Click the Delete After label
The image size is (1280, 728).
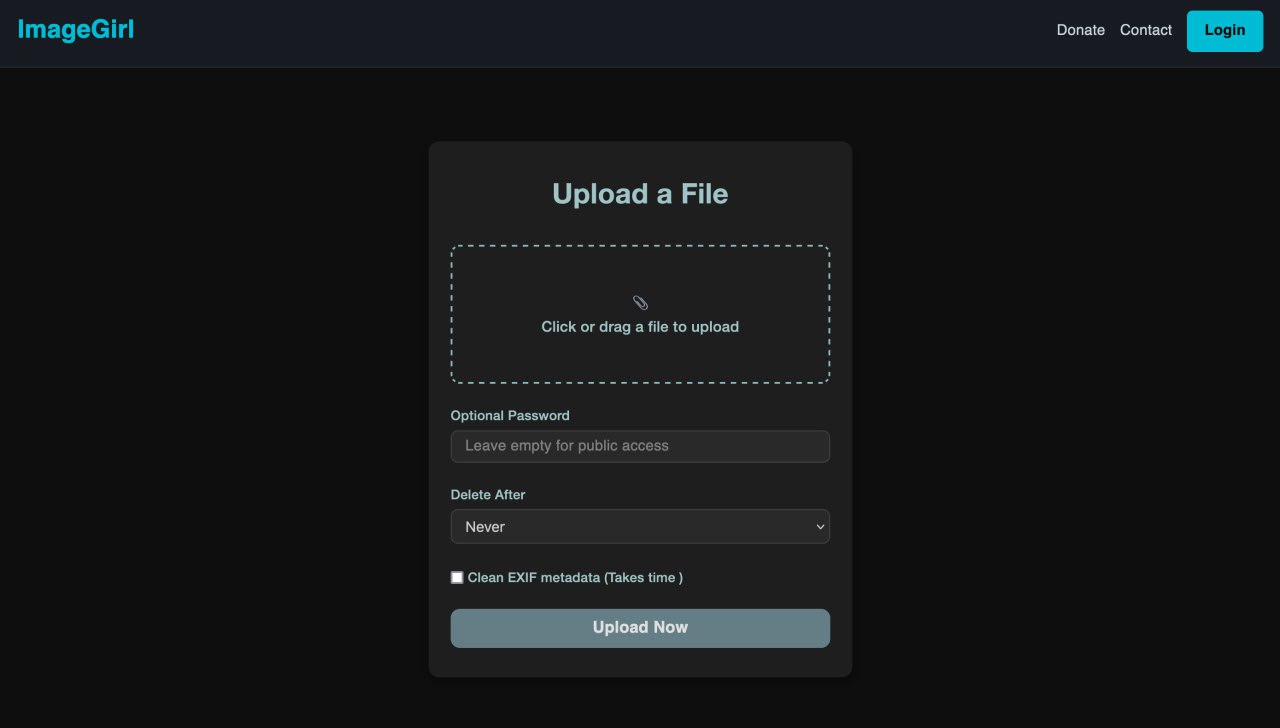[488, 494]
